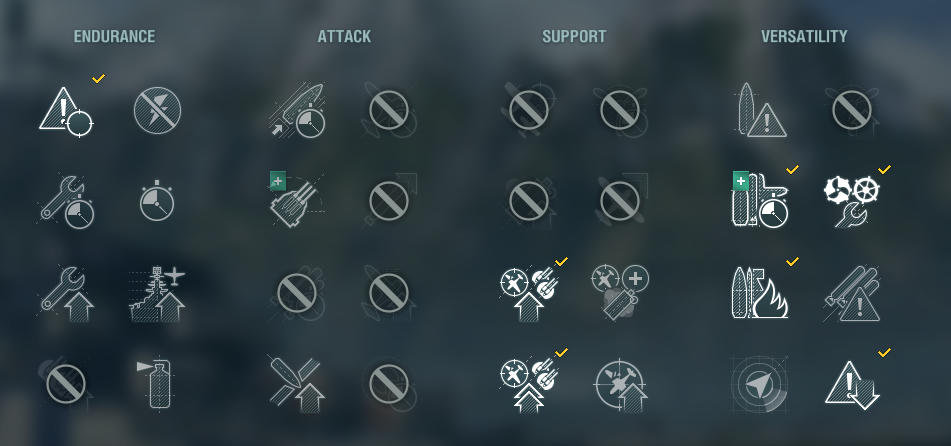Select the torpedo tubes with warning triangle skill

point(852,293)
